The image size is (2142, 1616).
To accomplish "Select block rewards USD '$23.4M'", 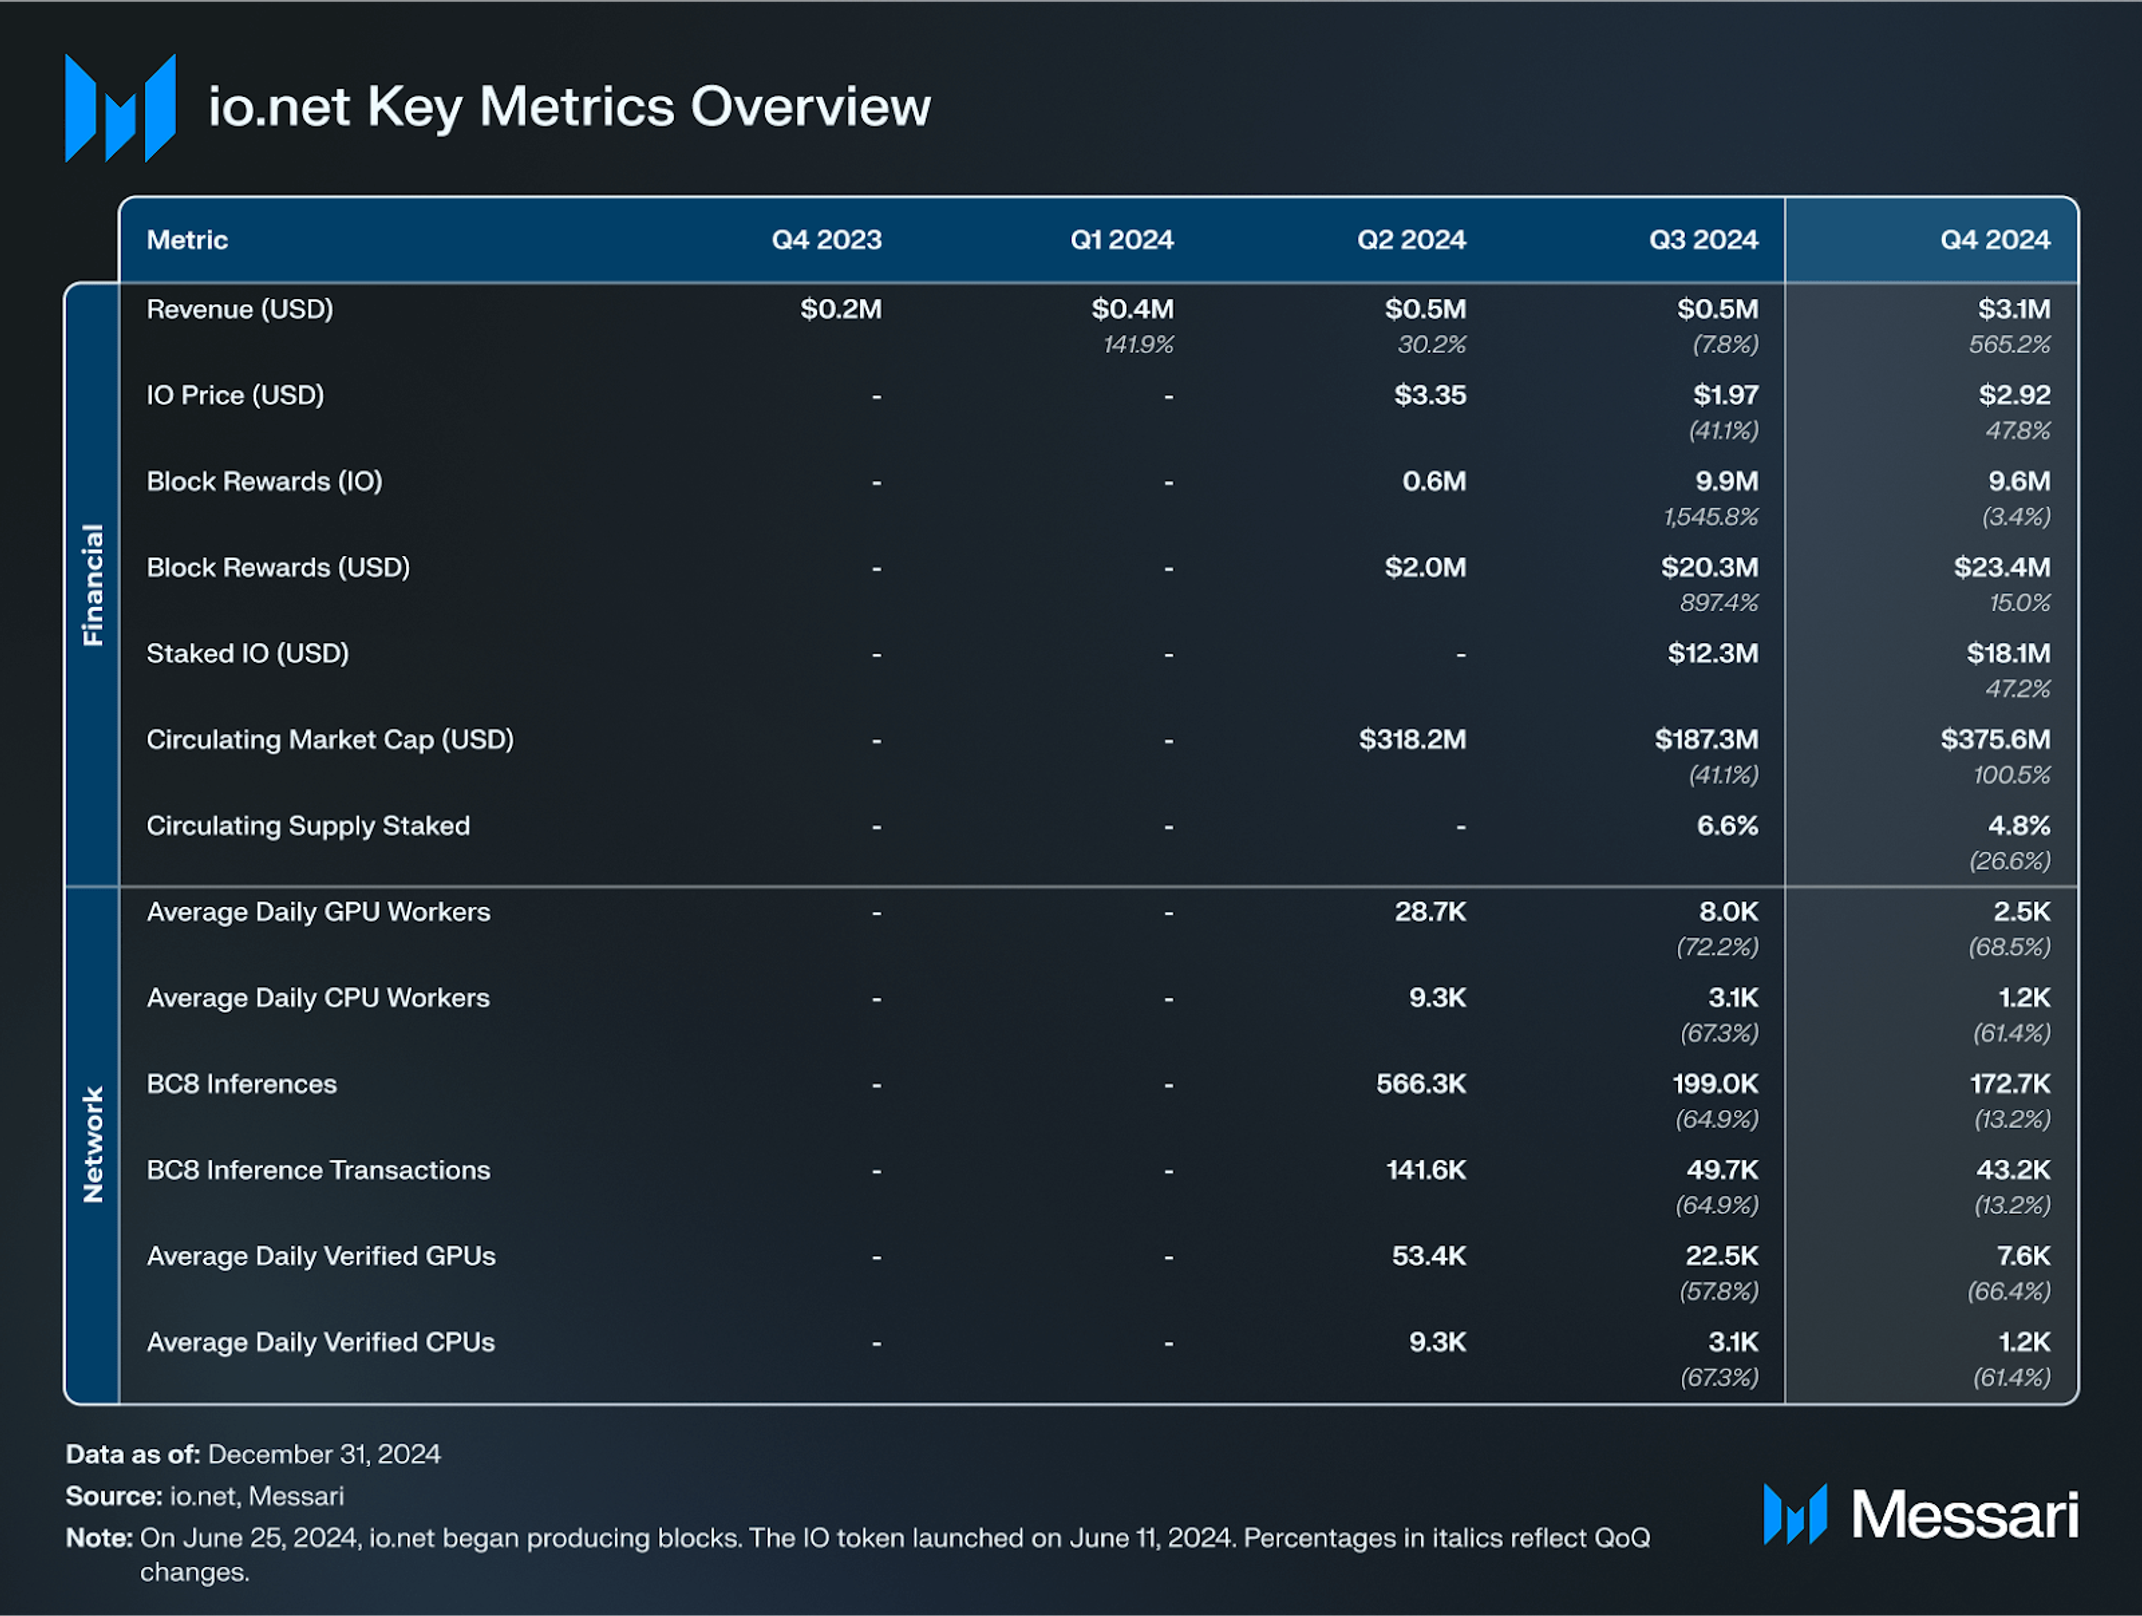I will [2002, 568].
